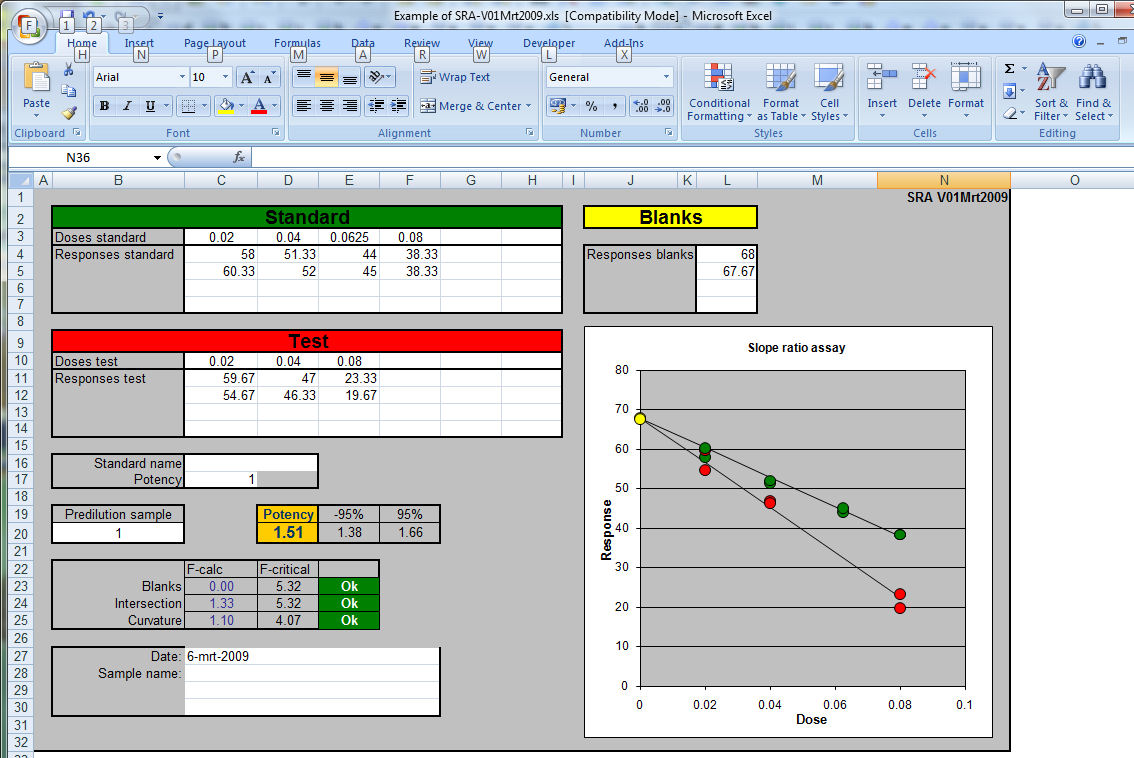This screenshot has width=1134, height=758.
Task: Click the AutoSum sigma icon
Action: pyautogui.click(x=1010, y=69)
